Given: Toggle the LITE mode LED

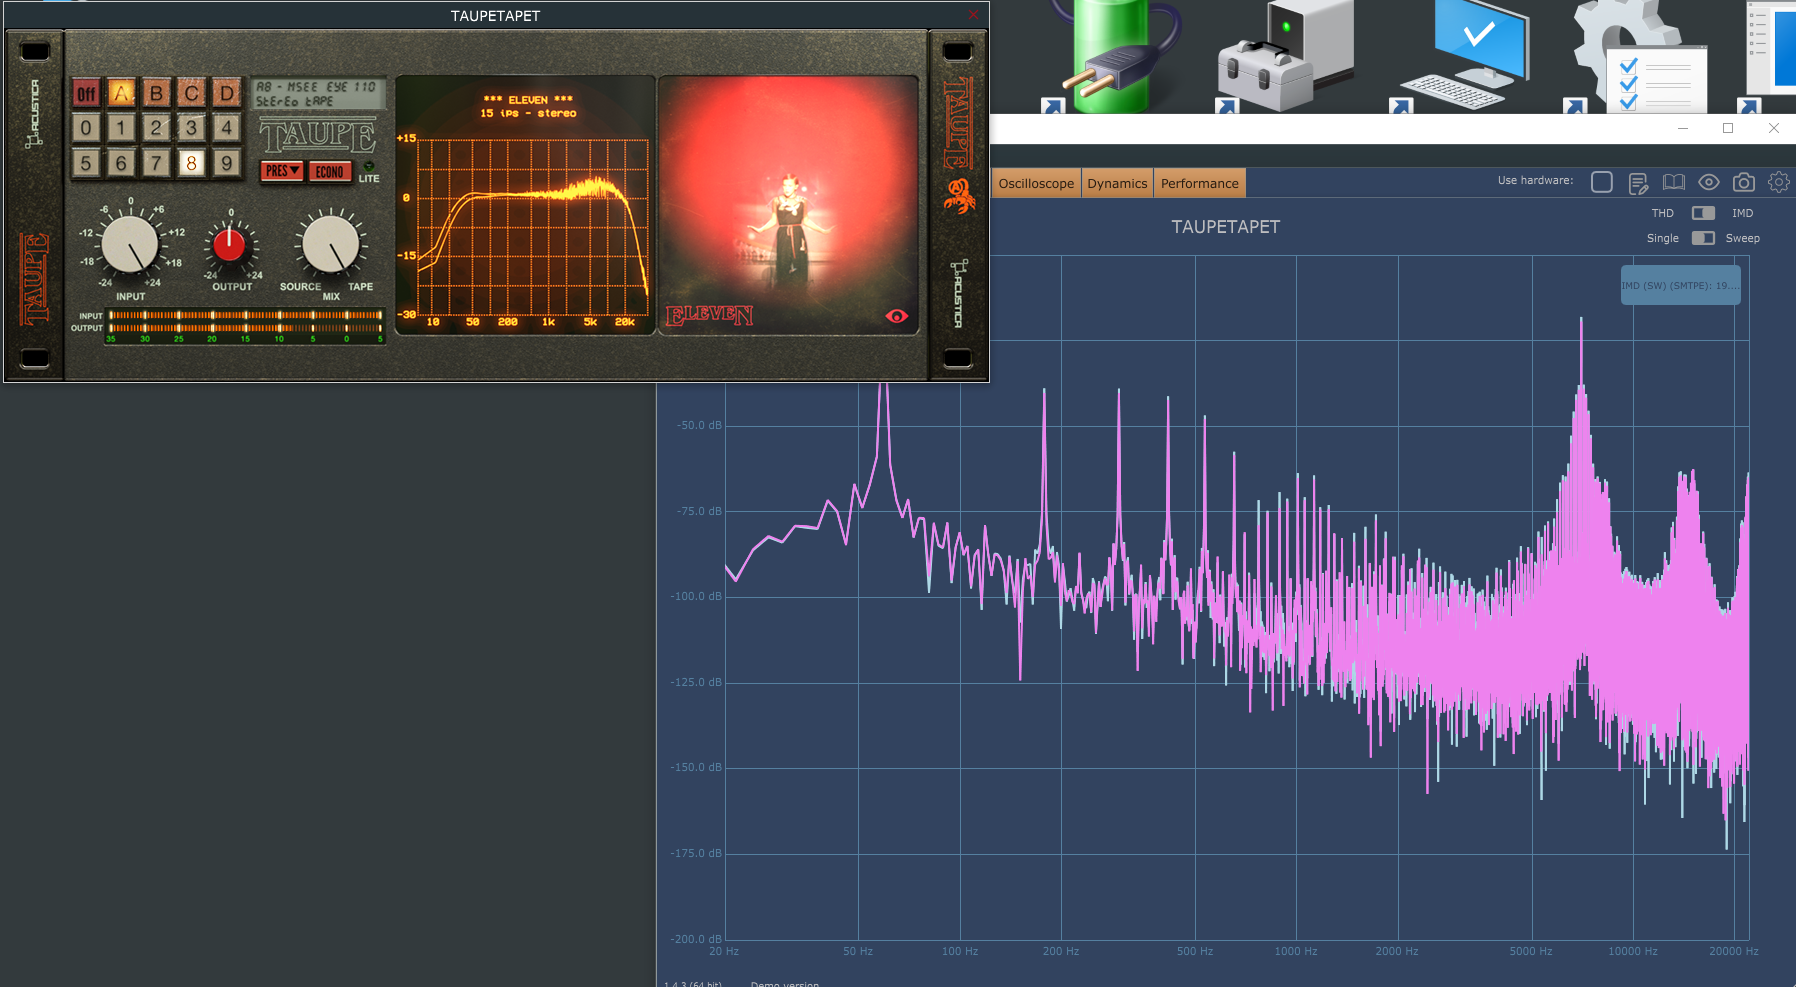Looking at the screenshot, I should click(x=369, y=166).
